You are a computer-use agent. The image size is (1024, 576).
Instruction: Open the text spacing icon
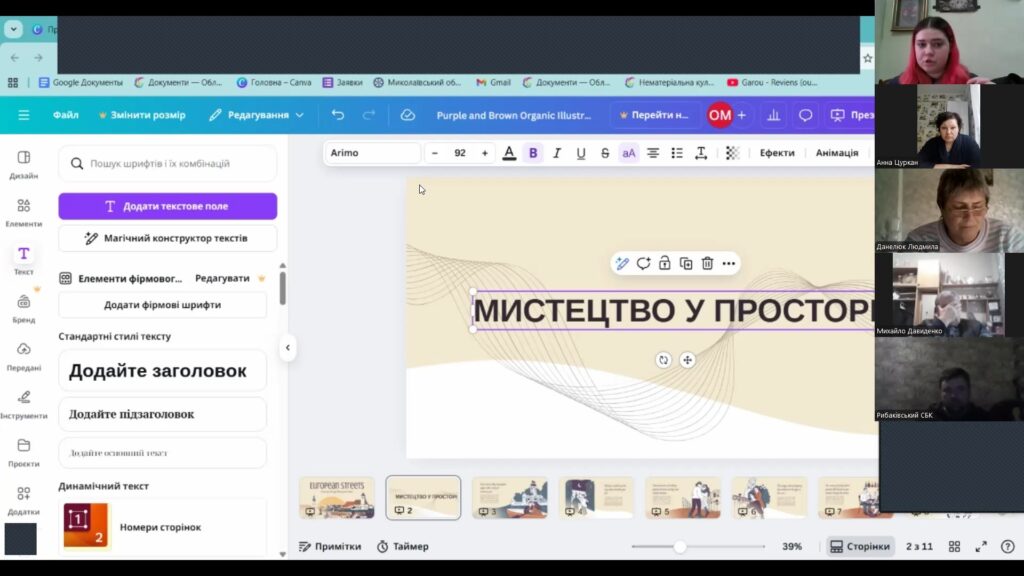(701, 153)
